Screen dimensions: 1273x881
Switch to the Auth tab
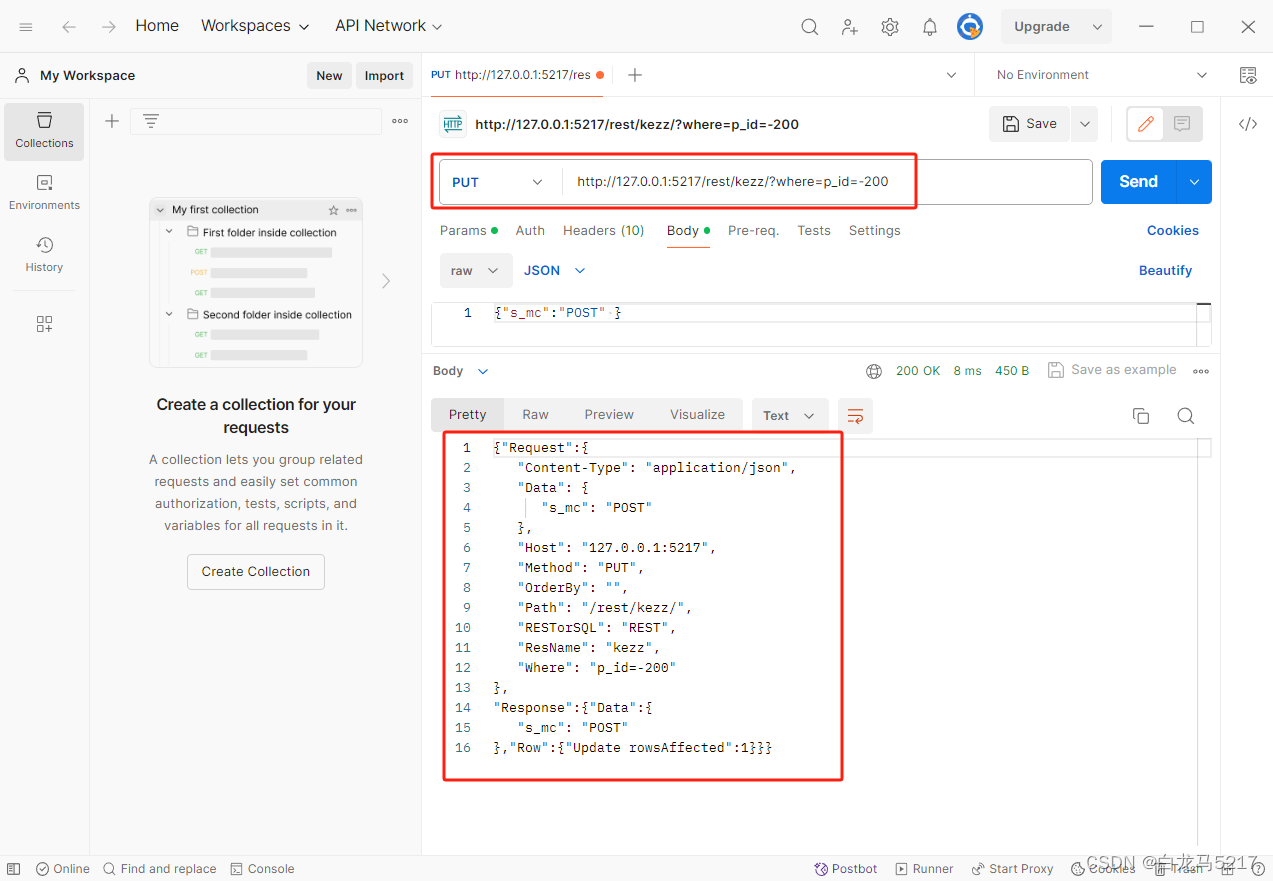coord(530,231)
